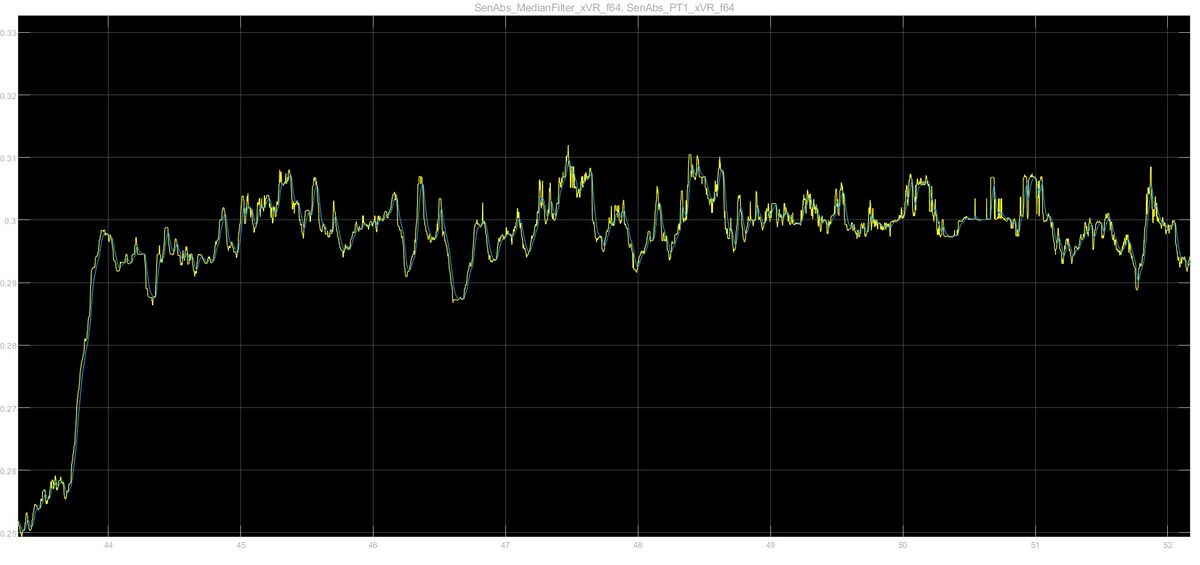Click the signal dip just after x=46.6

[x=456, y=299]
